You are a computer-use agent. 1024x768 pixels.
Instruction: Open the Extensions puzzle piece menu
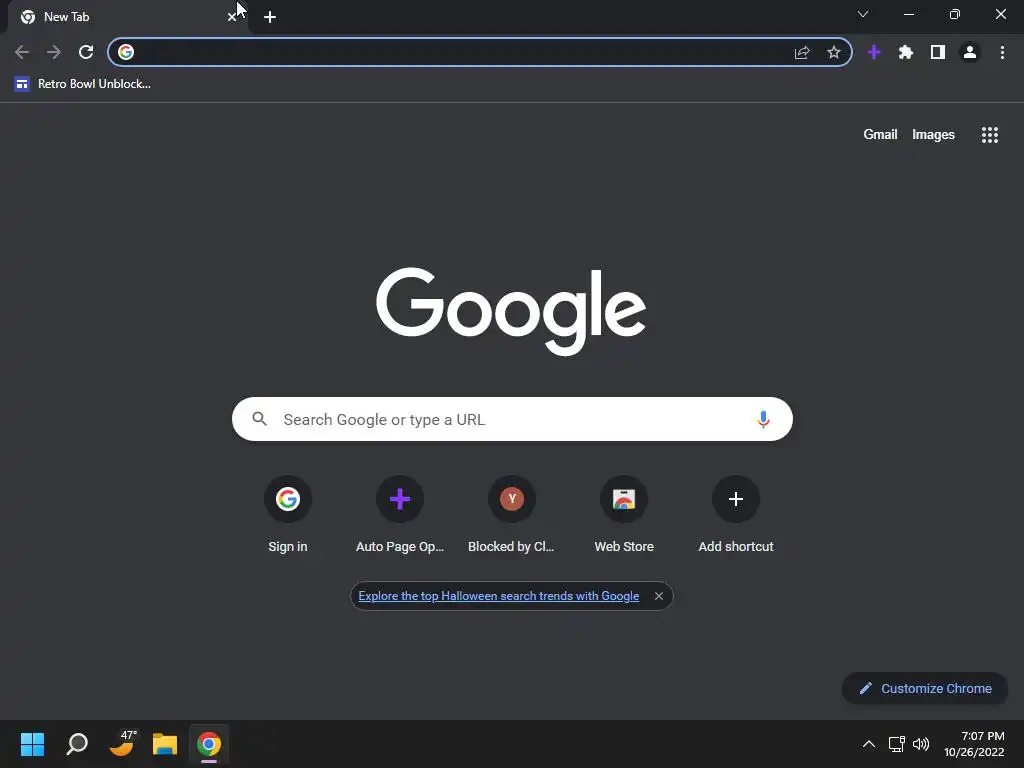click(x=906, y=52)
